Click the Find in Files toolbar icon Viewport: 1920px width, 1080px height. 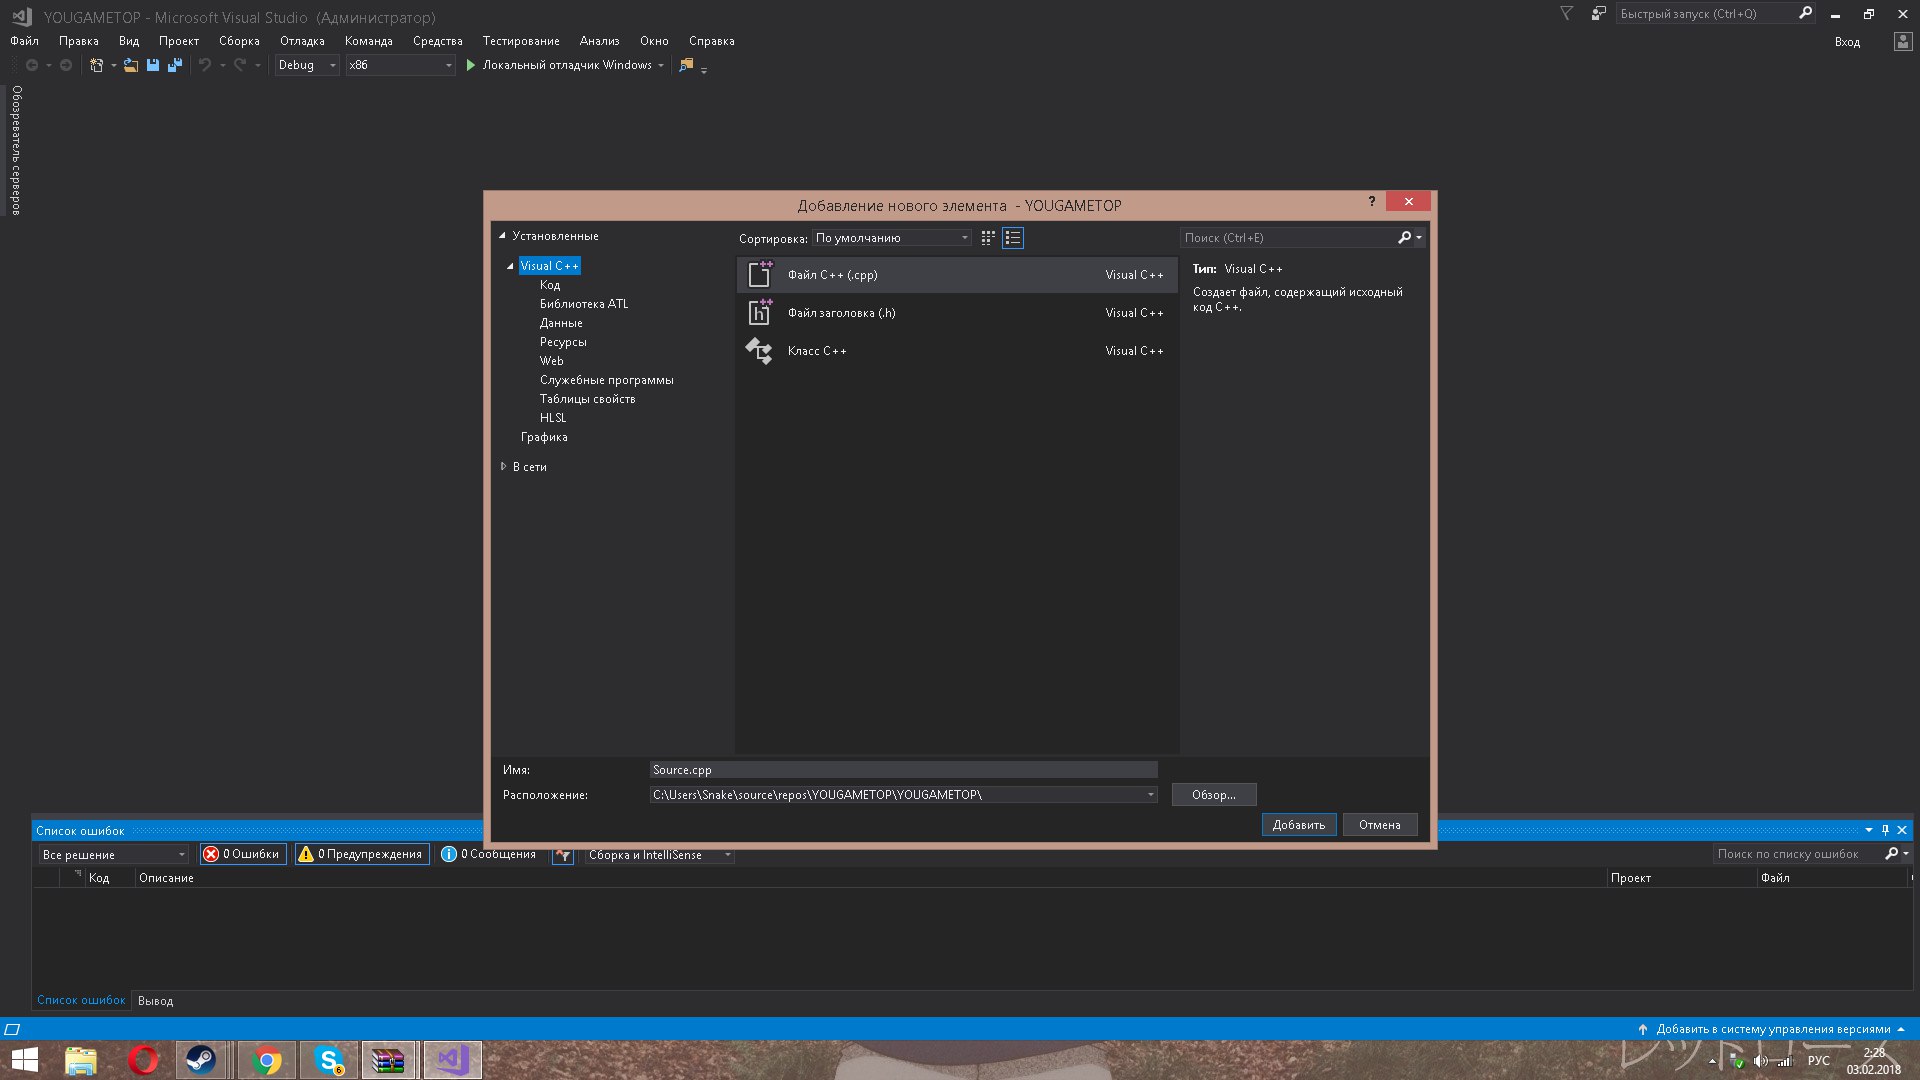686,65
